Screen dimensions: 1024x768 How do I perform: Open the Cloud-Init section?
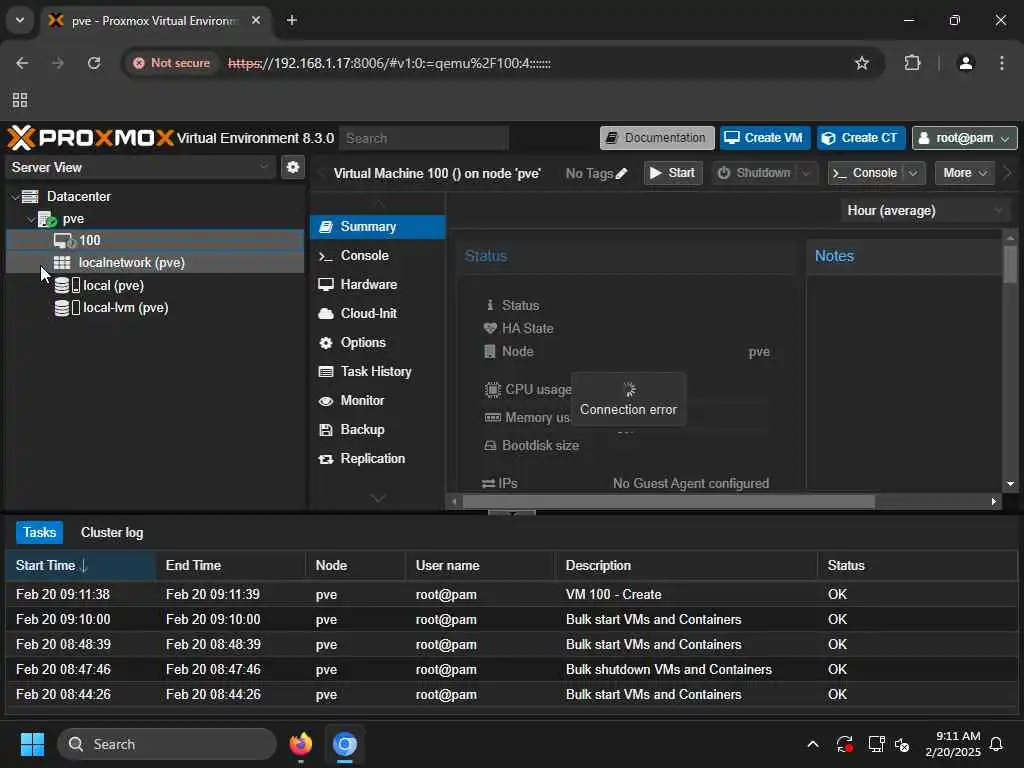pyautogui.click(x=377, y=313)
